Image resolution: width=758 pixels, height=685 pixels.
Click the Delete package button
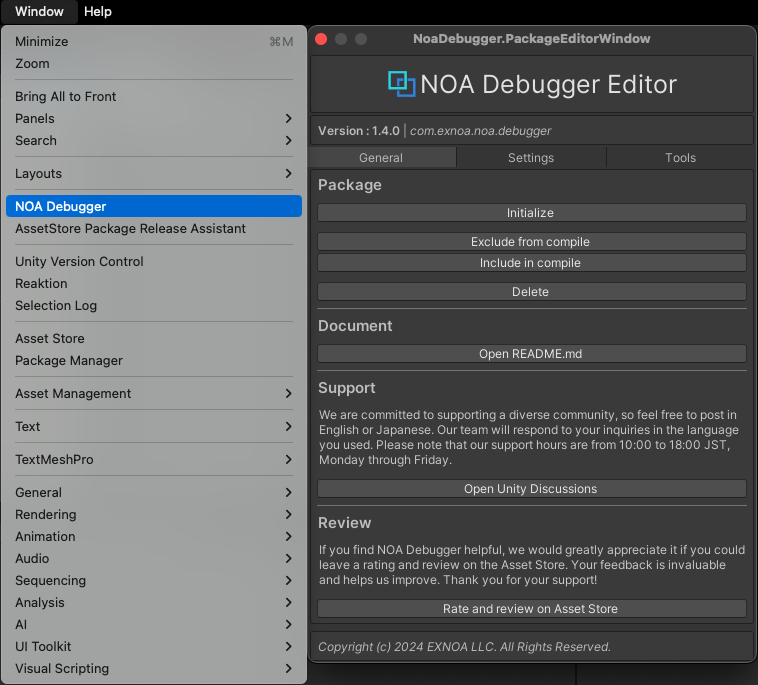[x=531, y=291]
